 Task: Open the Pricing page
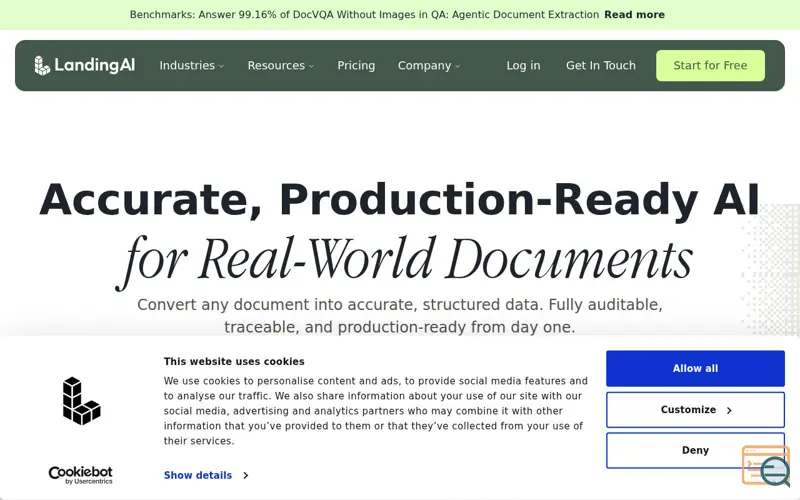(356, 65)
